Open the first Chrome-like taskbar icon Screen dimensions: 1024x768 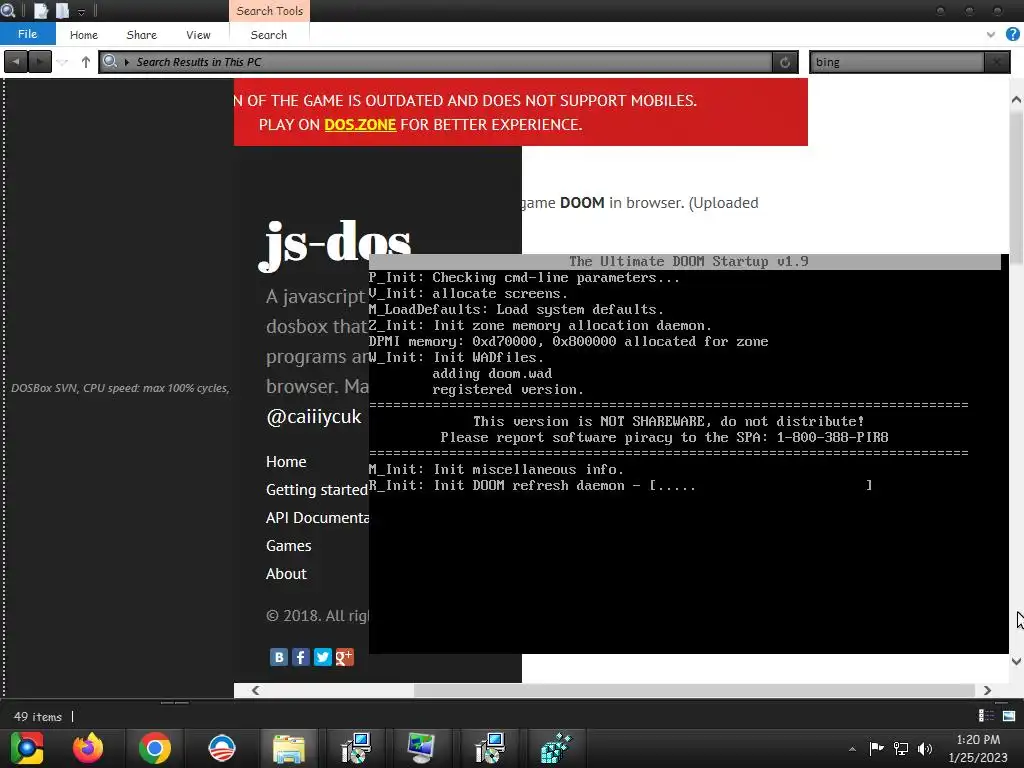[x=27, y=748]
